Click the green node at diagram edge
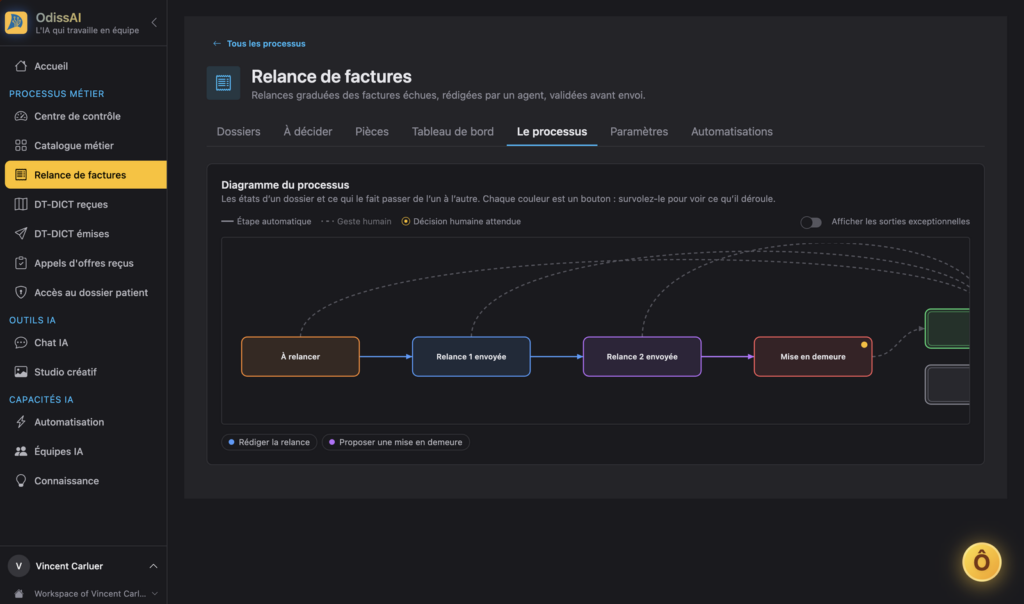 (x=948, y=328)
